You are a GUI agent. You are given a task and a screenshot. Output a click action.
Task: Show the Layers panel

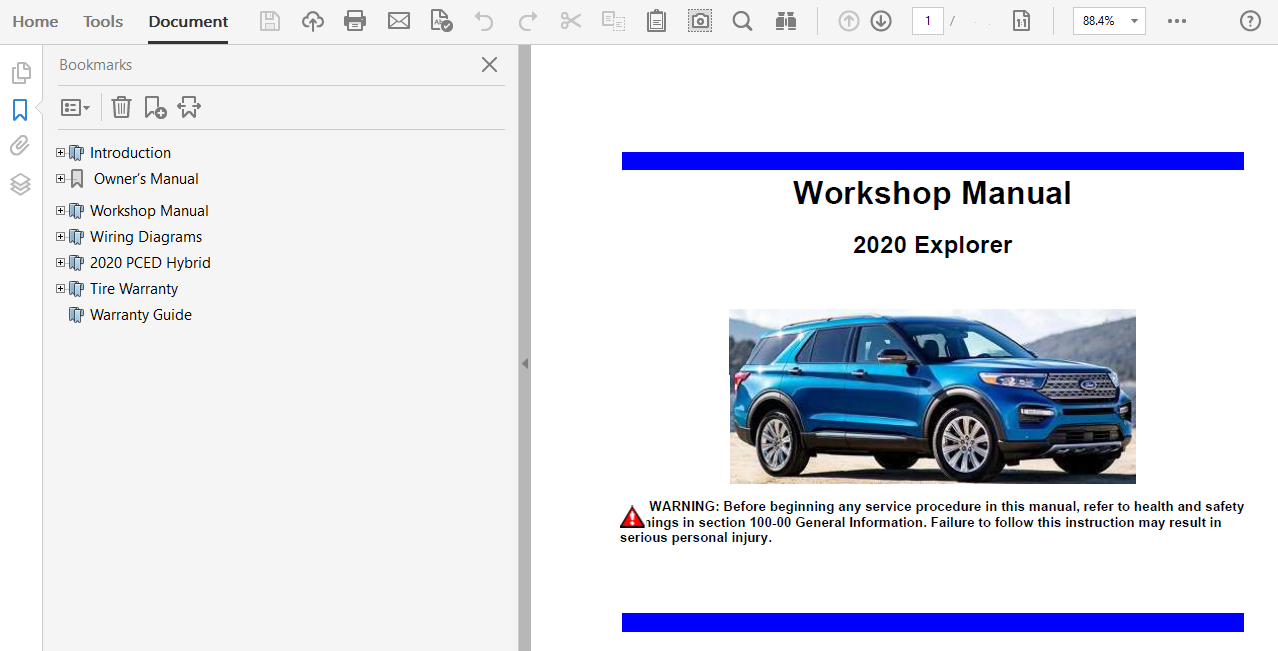(20, 184)
